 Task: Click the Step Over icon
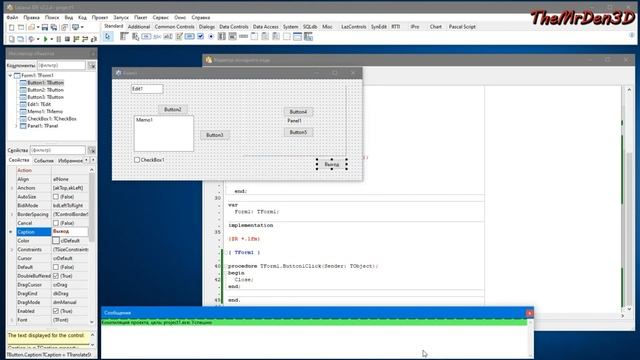point(85,39)
